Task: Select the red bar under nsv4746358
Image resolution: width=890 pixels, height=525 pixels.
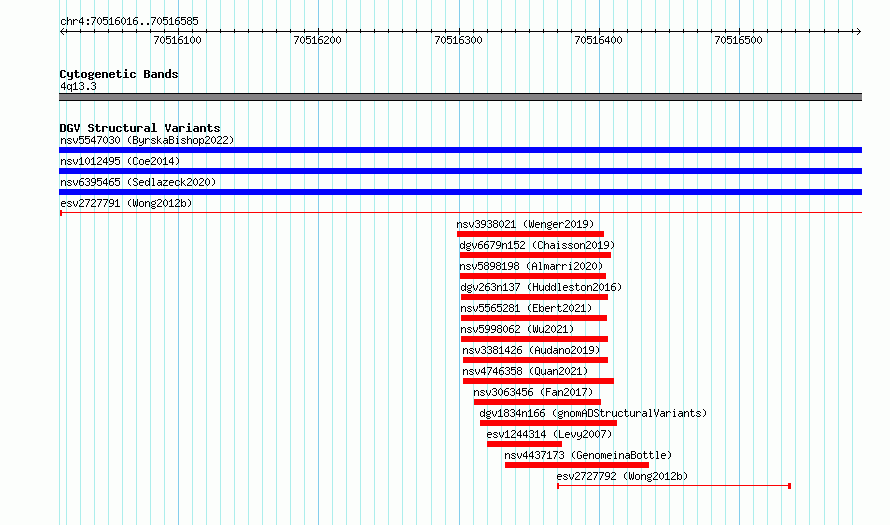Action: pyautogui.click(x=538, y=381)
